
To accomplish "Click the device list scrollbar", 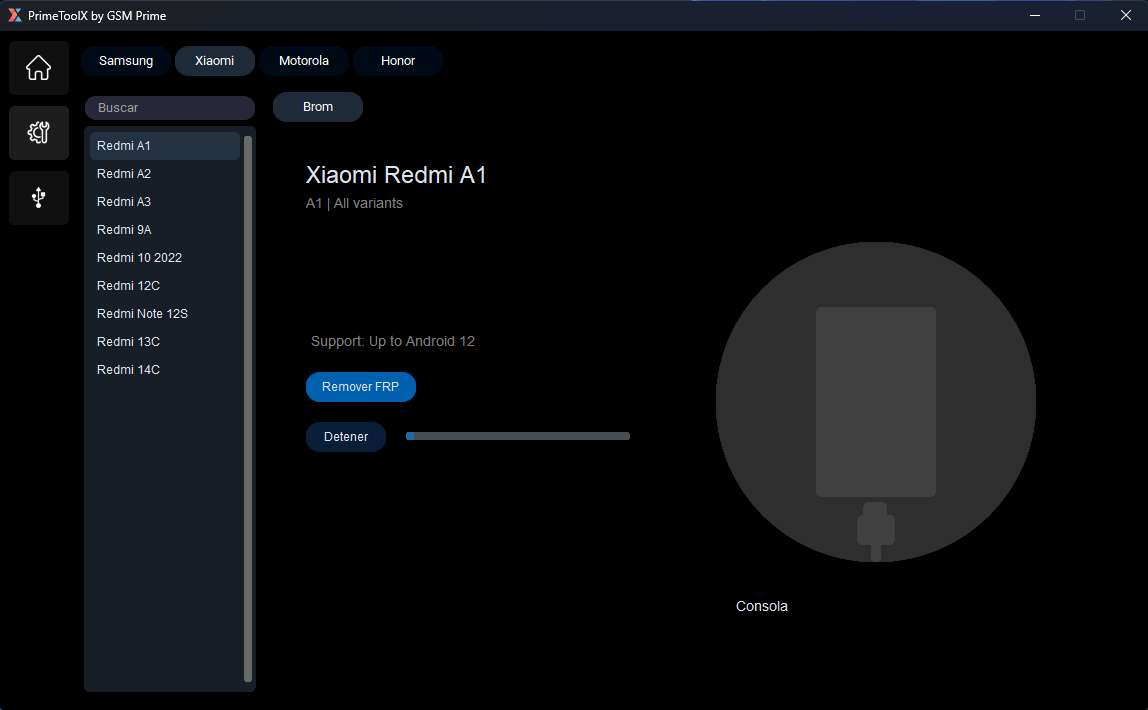I will pyautogui.click(x=247, y=400).
